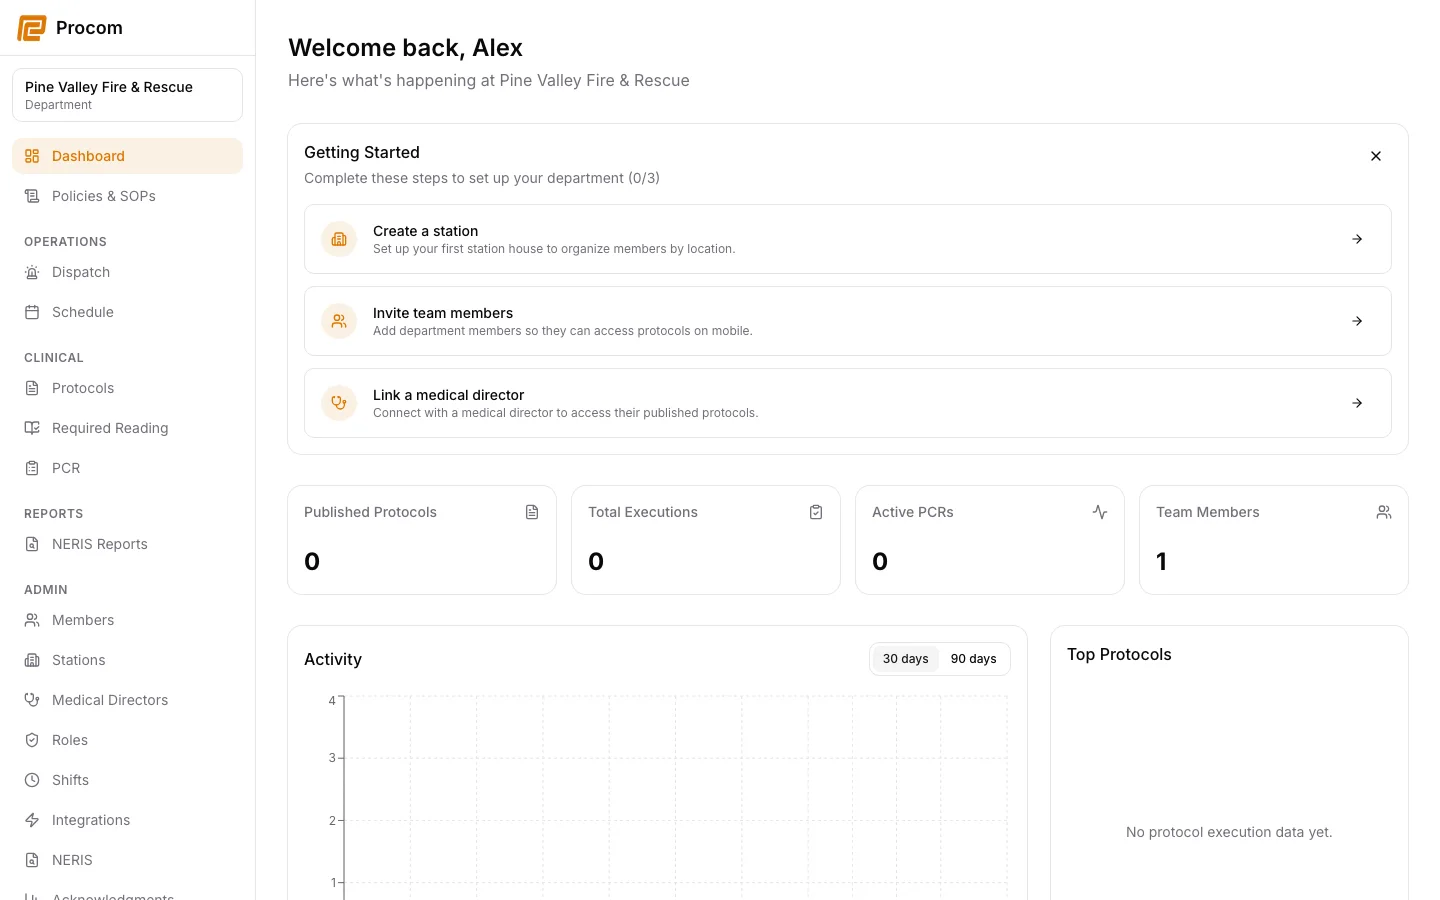Click the Top Protocols heading
Image resolution: width=1440 pixels, height=900 pixels.
click(x=1119, y=654)
